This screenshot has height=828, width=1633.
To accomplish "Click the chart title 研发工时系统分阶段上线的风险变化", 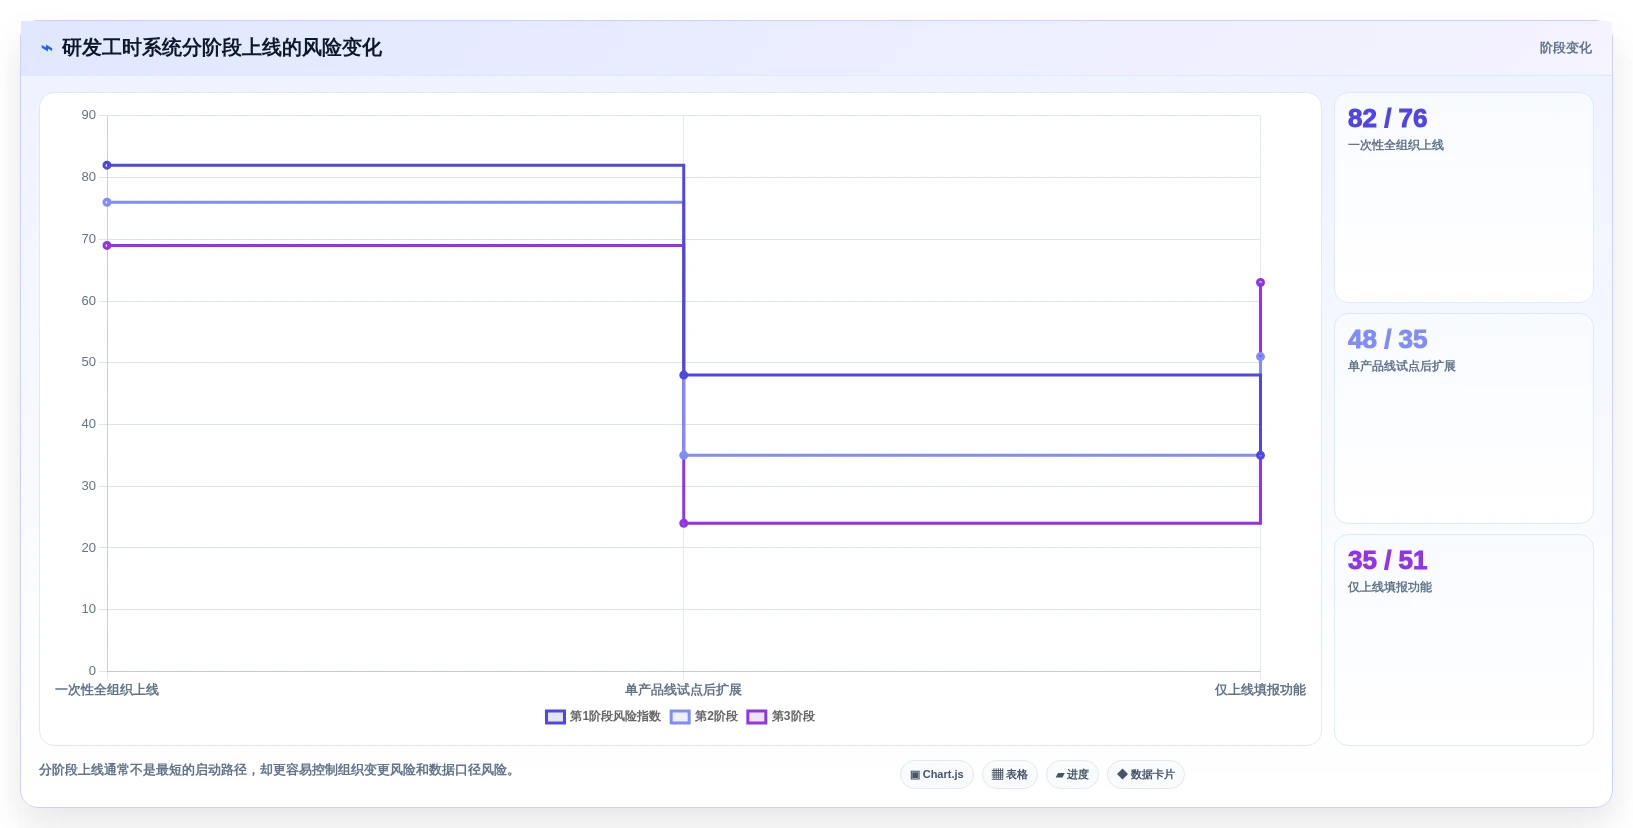I will point(222,48).
